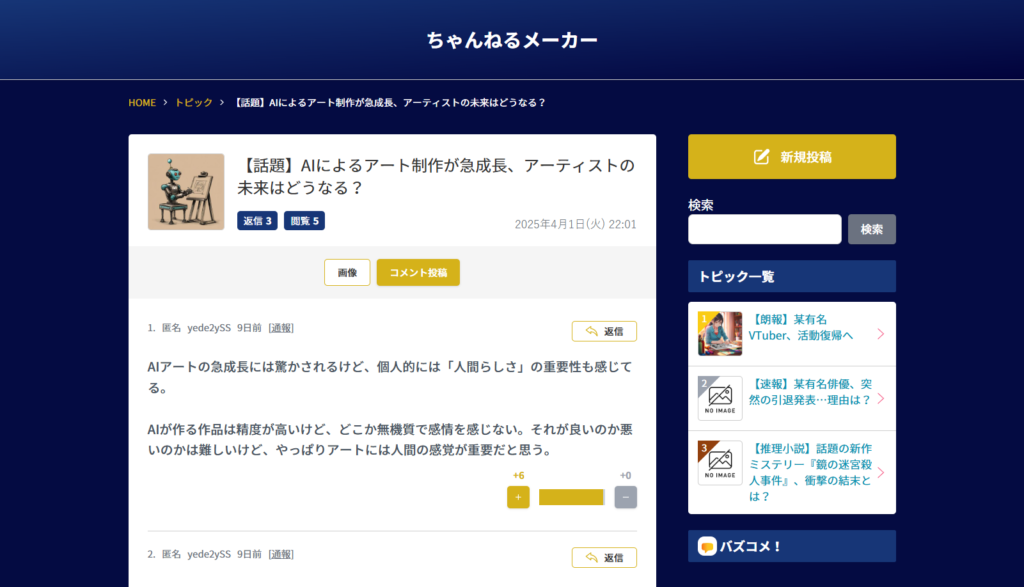Report comment 2 using 通報 link
The image size is (1024, 587).
(x=281, y=554)
